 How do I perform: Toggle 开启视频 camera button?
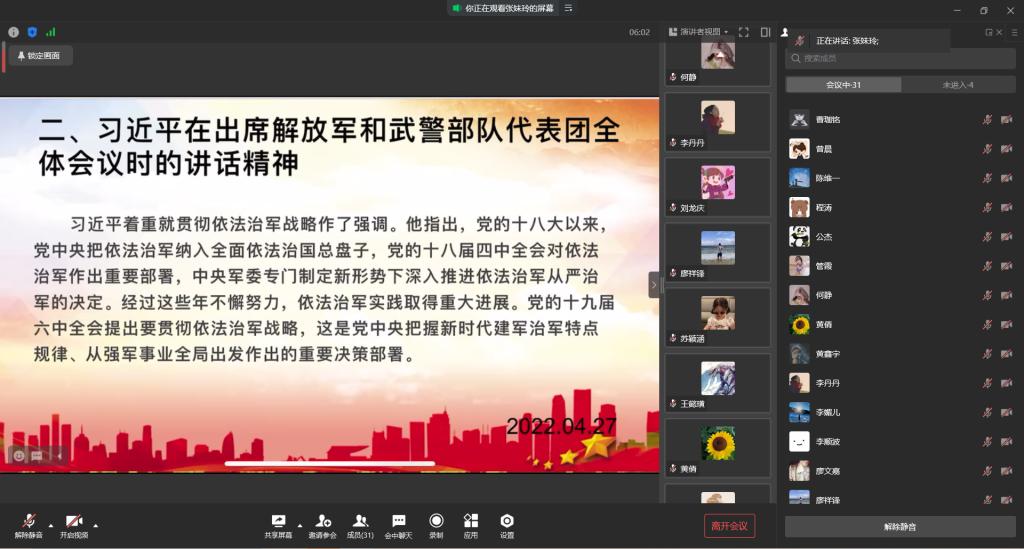pyautogui.click(x=73, y=526)
